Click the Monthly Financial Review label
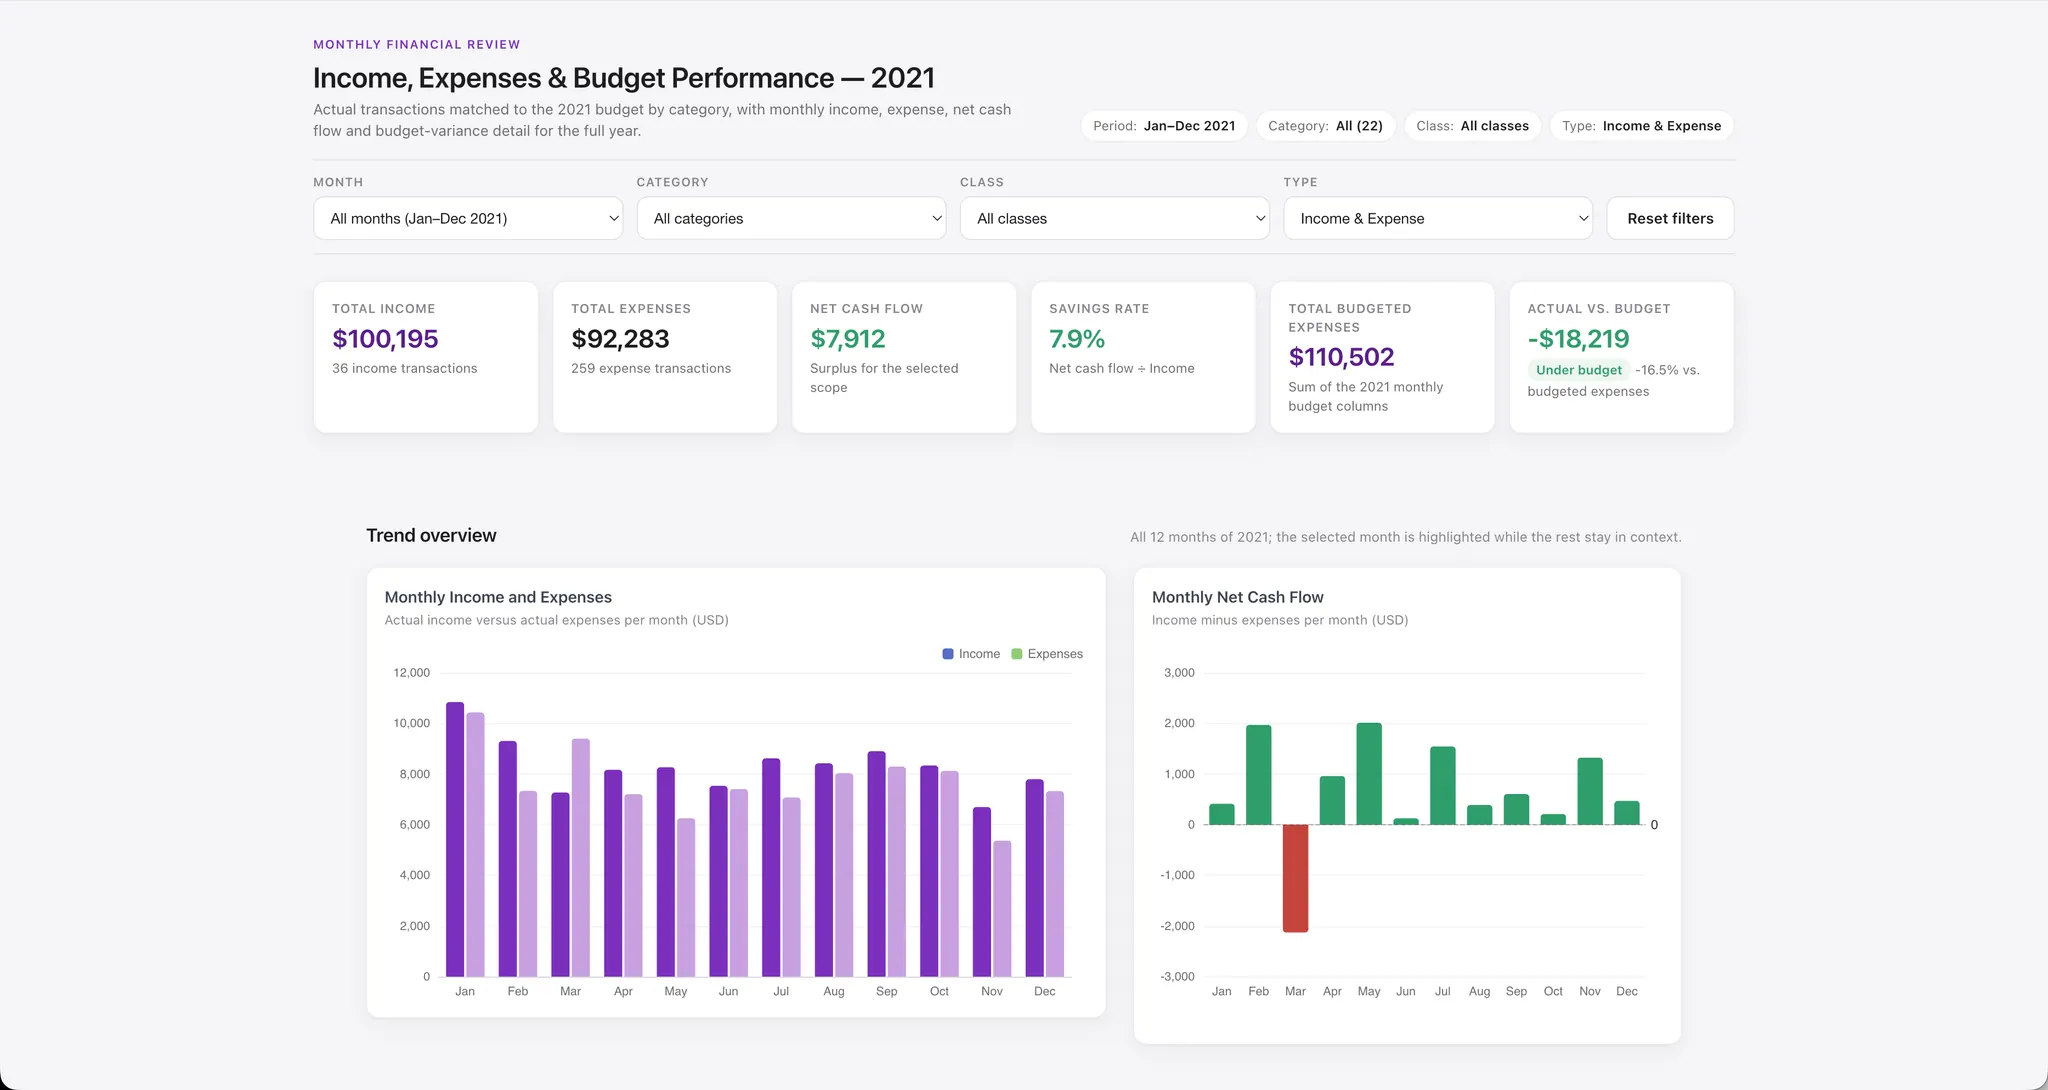 417,44
